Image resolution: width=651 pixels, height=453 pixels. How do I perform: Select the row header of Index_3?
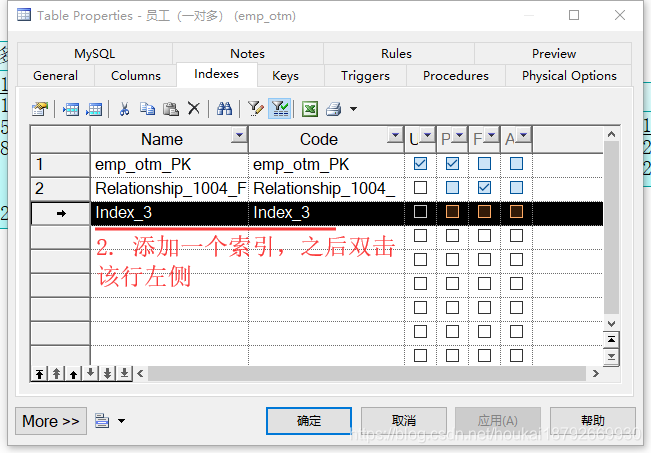61,213
